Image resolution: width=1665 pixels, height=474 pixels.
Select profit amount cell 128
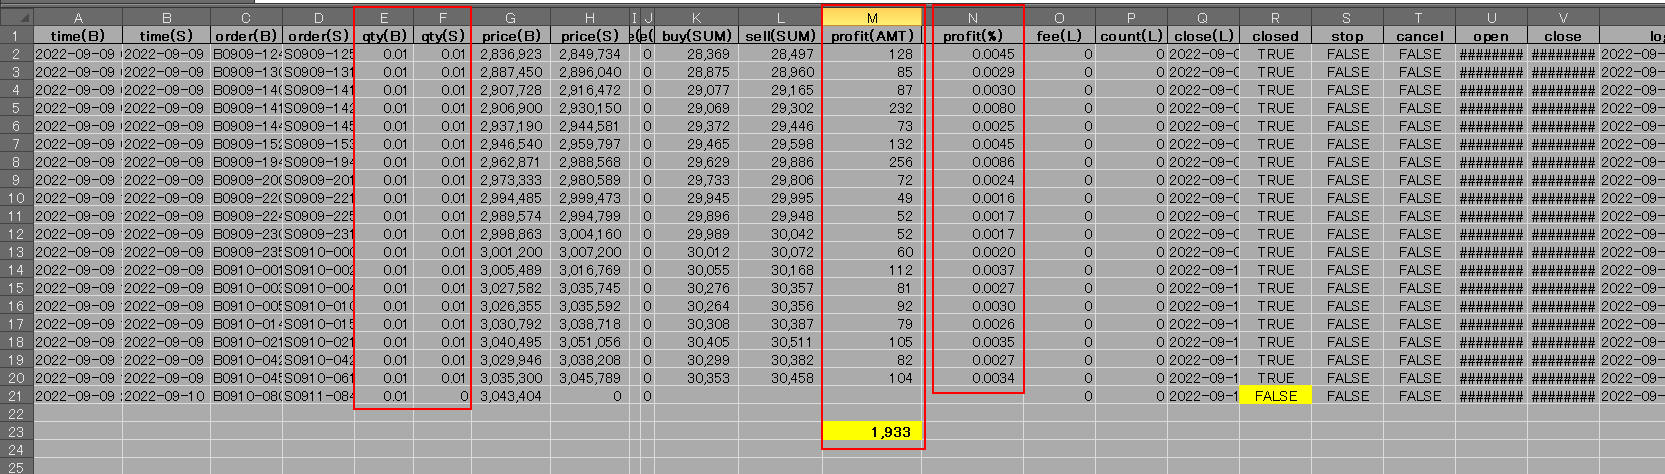pos(872,54)
